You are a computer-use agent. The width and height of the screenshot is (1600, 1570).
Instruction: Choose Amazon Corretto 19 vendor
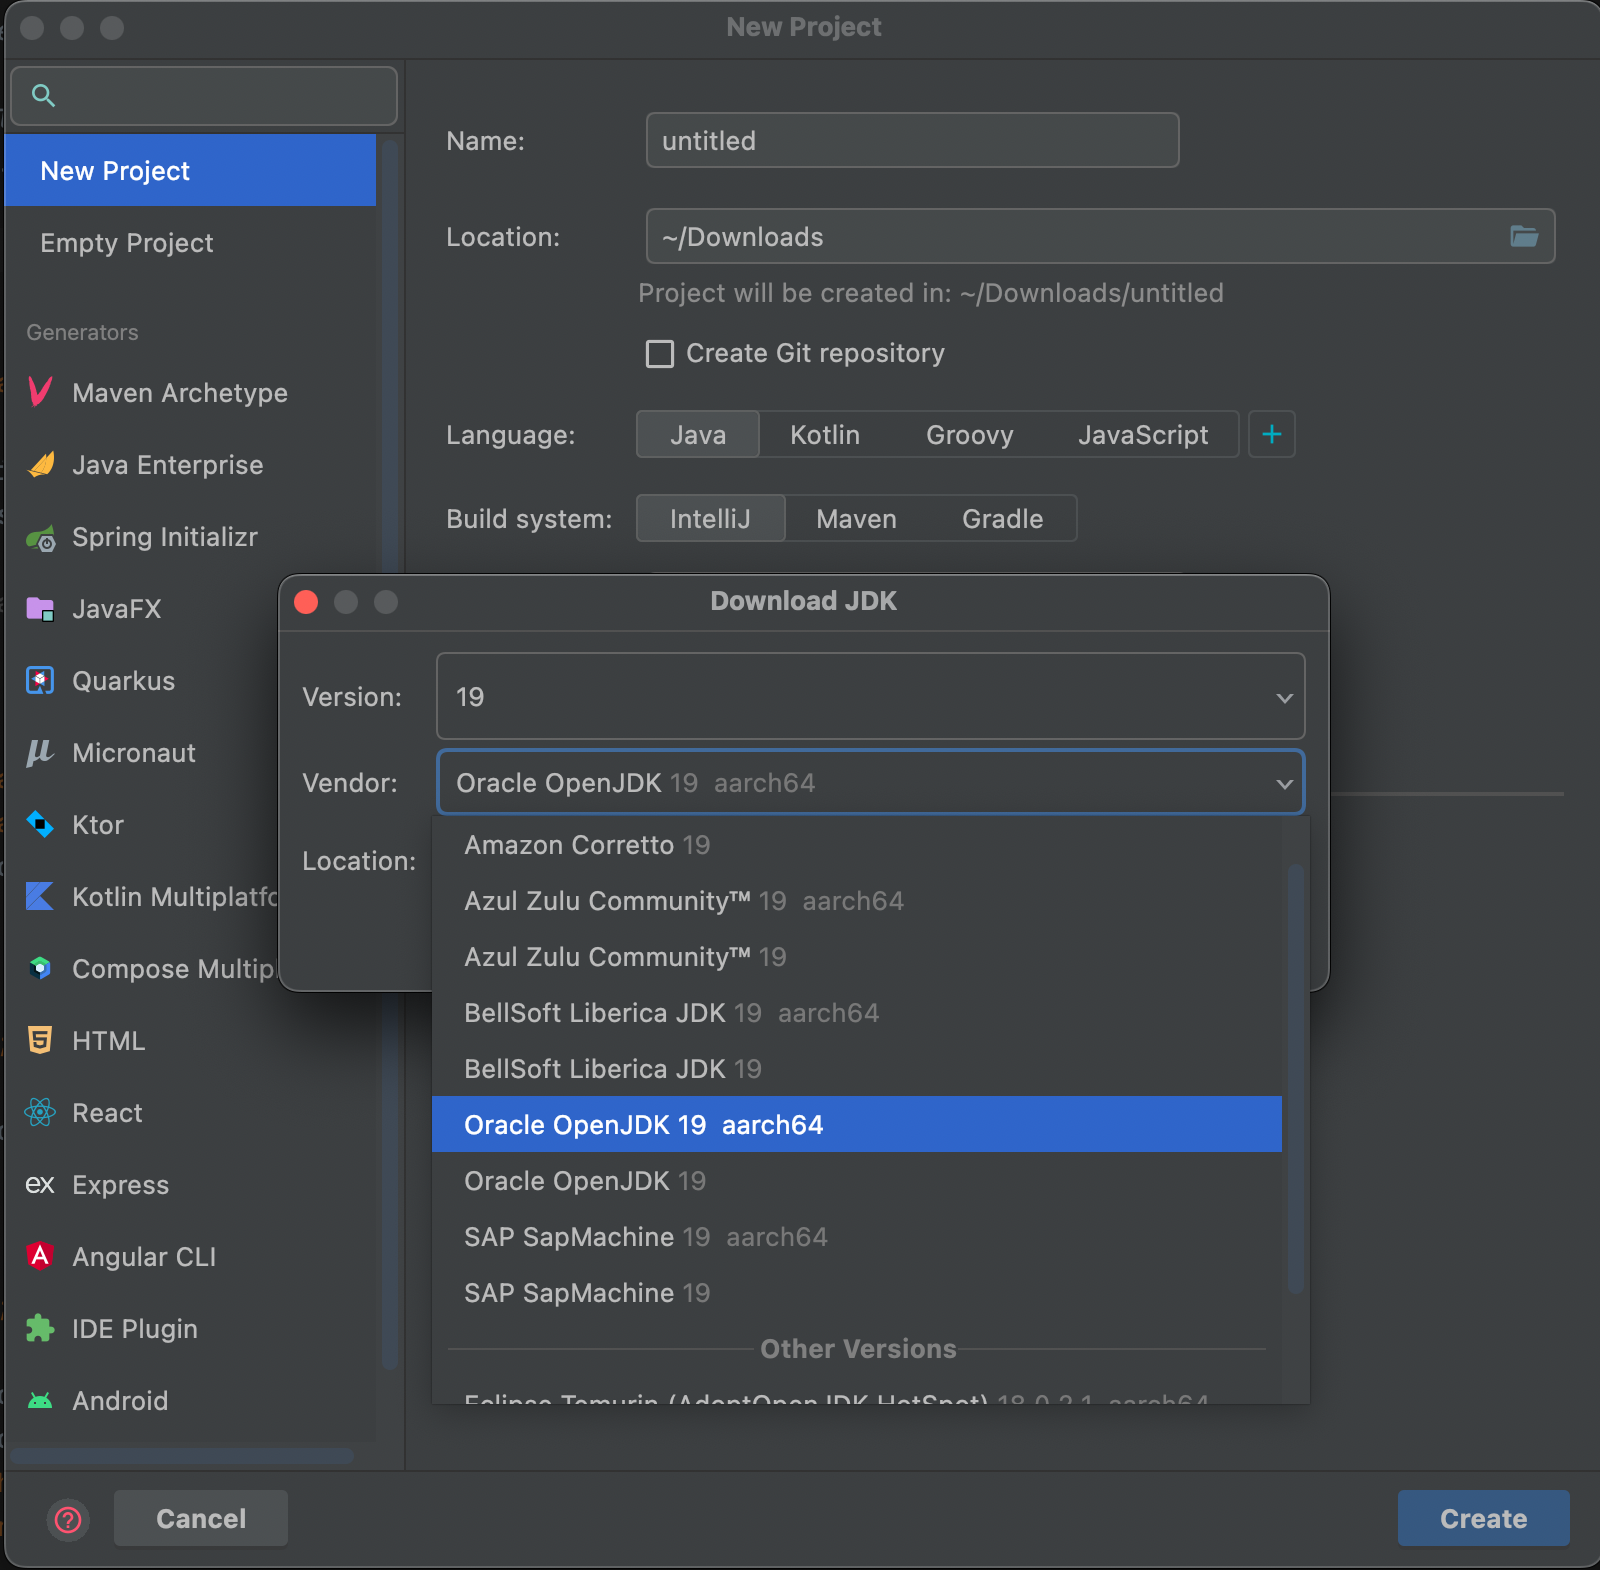[857, 845]
